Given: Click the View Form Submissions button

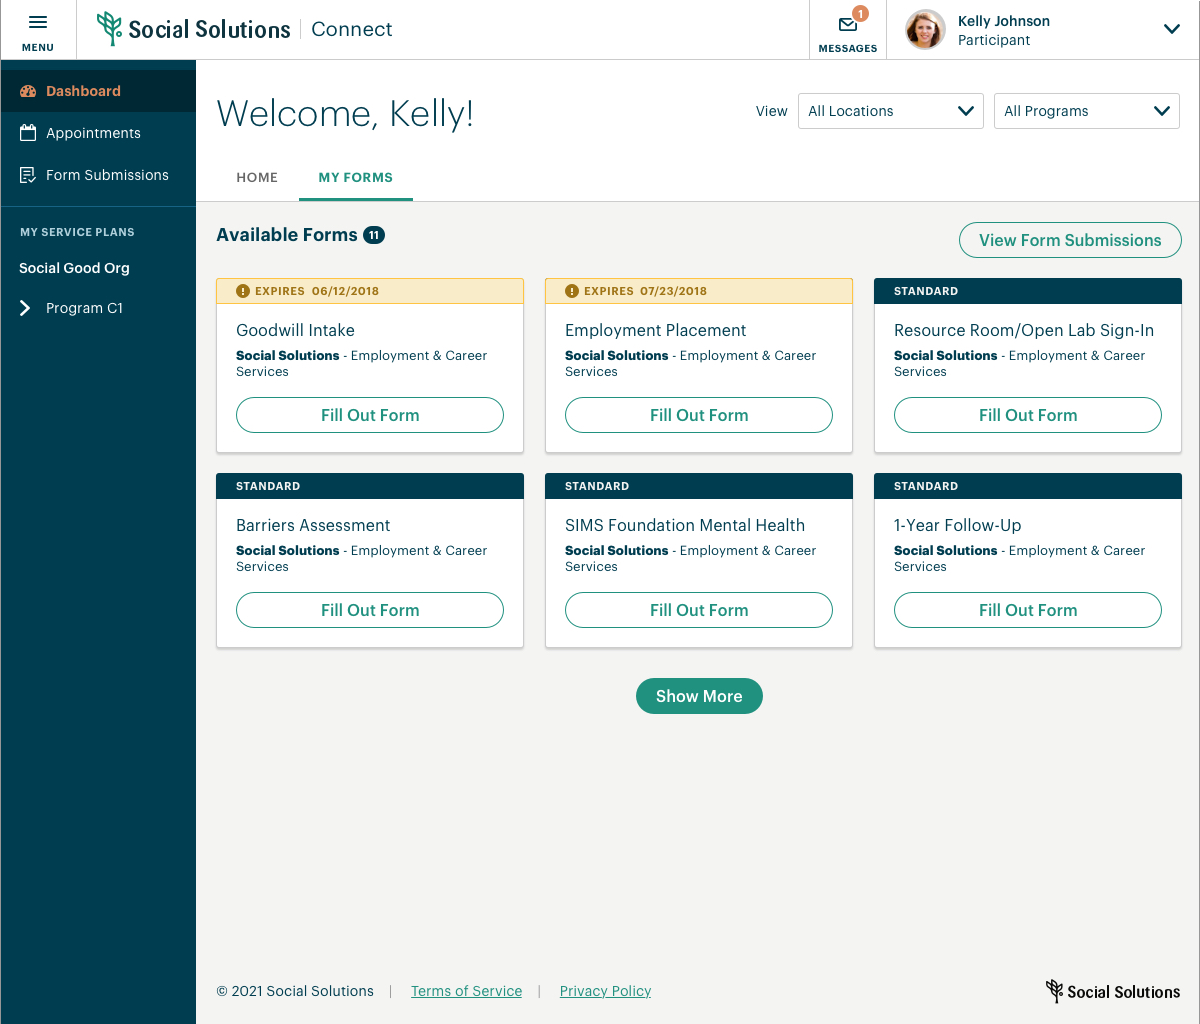Looking at the screenshot, I should 1070,240.
